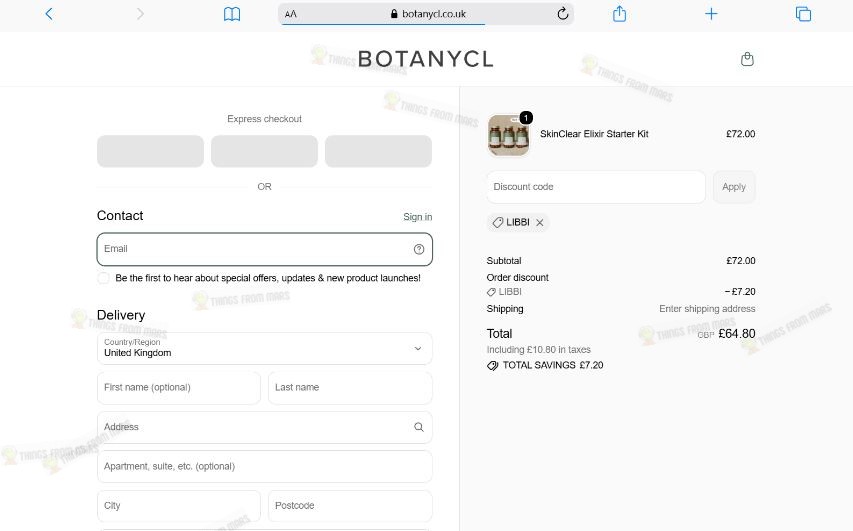This screenshot has width=853, height=531.
Task: Click the City input field
Action: coord(178,506)
